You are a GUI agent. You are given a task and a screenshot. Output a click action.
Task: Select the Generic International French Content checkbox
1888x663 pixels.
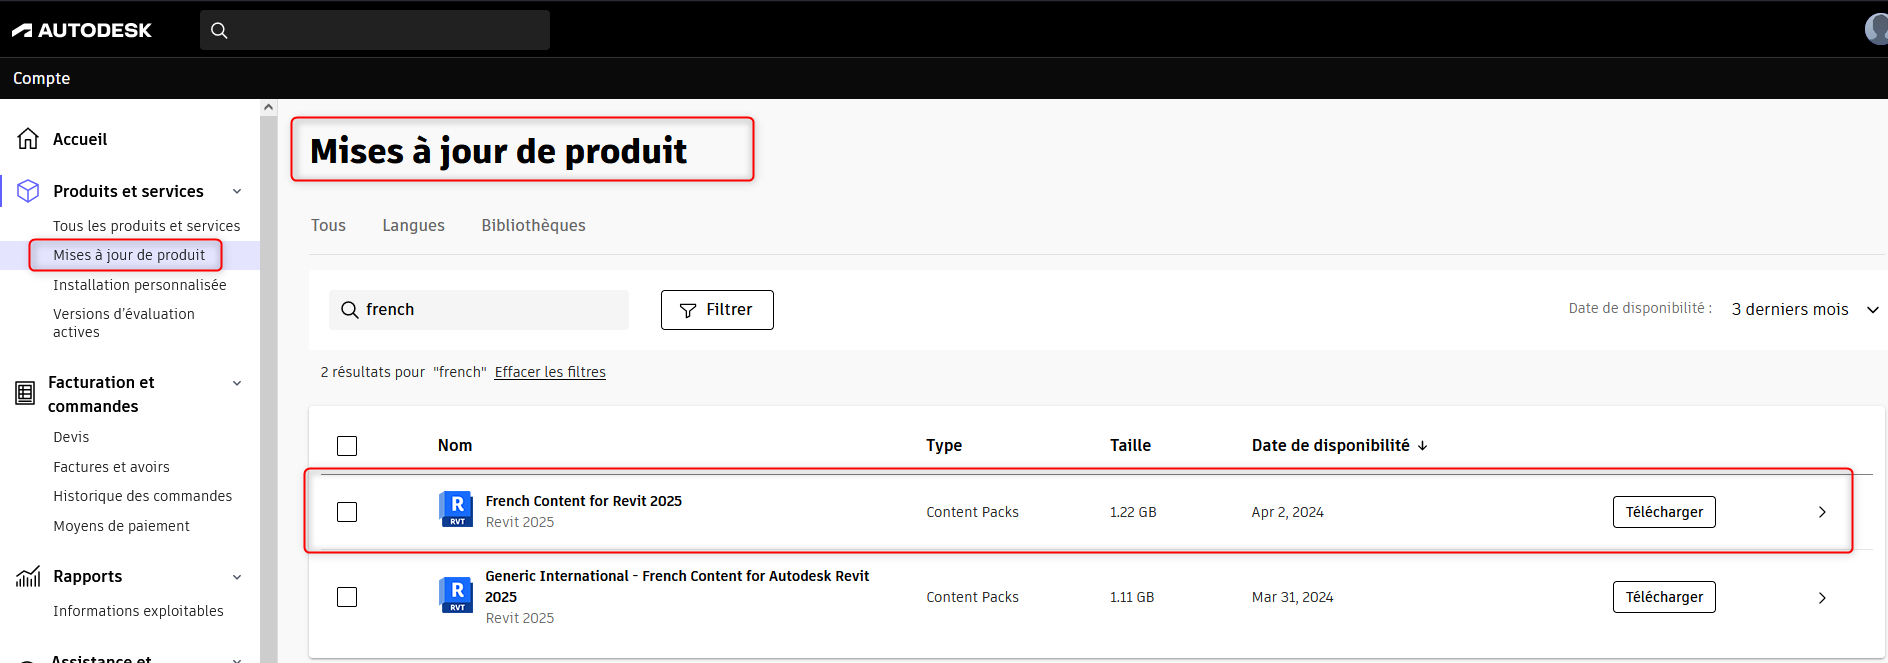[x=347, y=597]
